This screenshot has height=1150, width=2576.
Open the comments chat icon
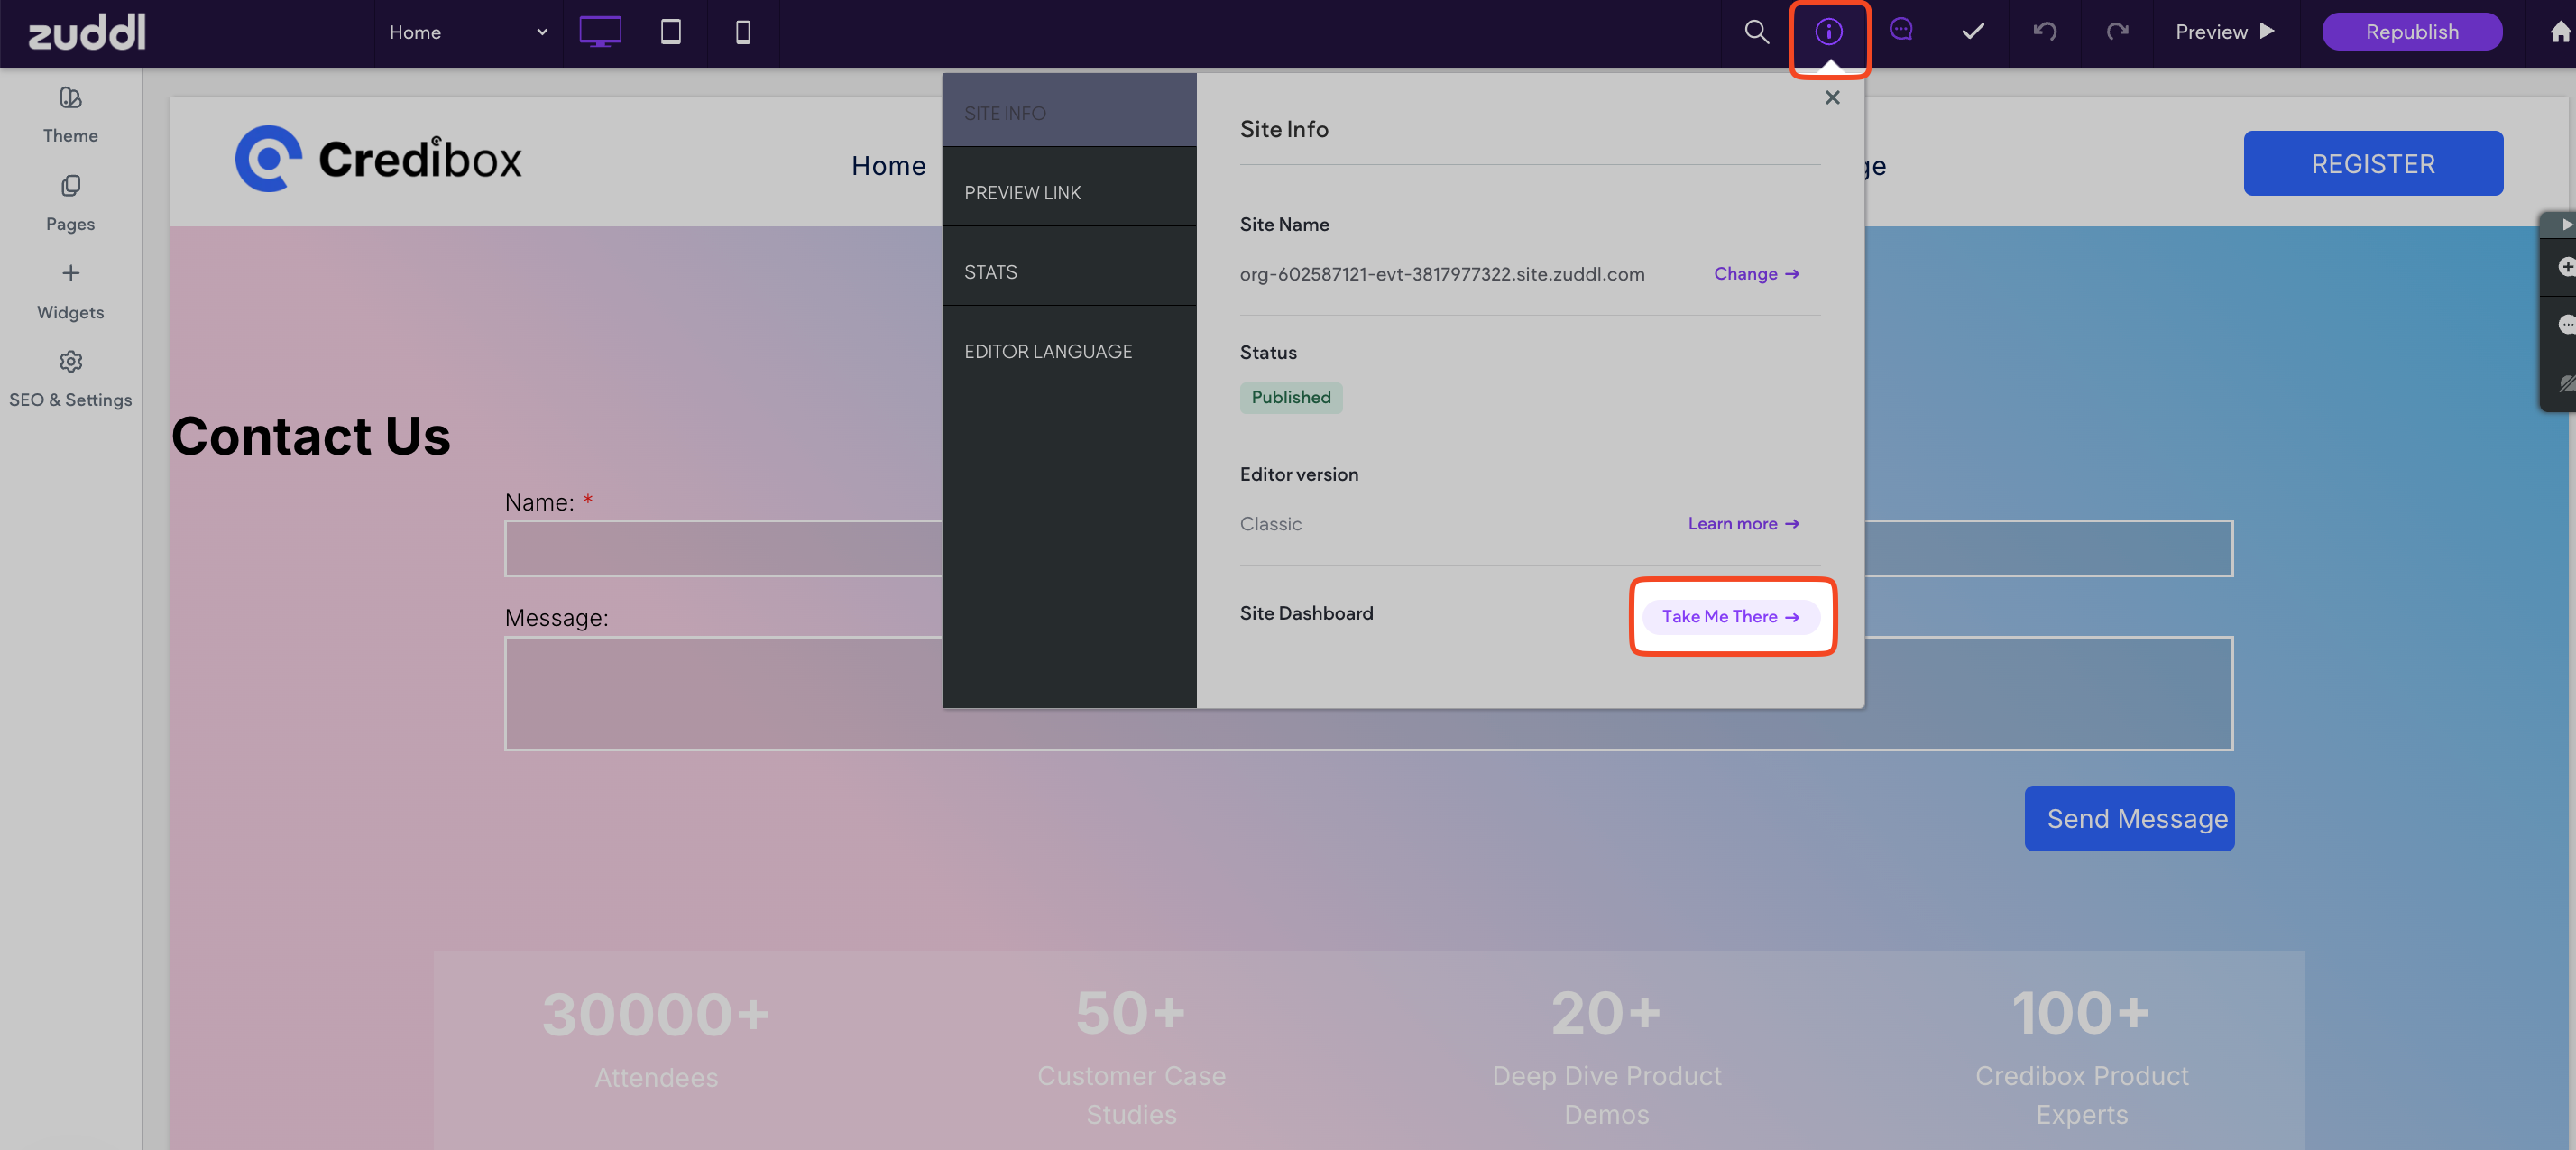click(1901, 30)
